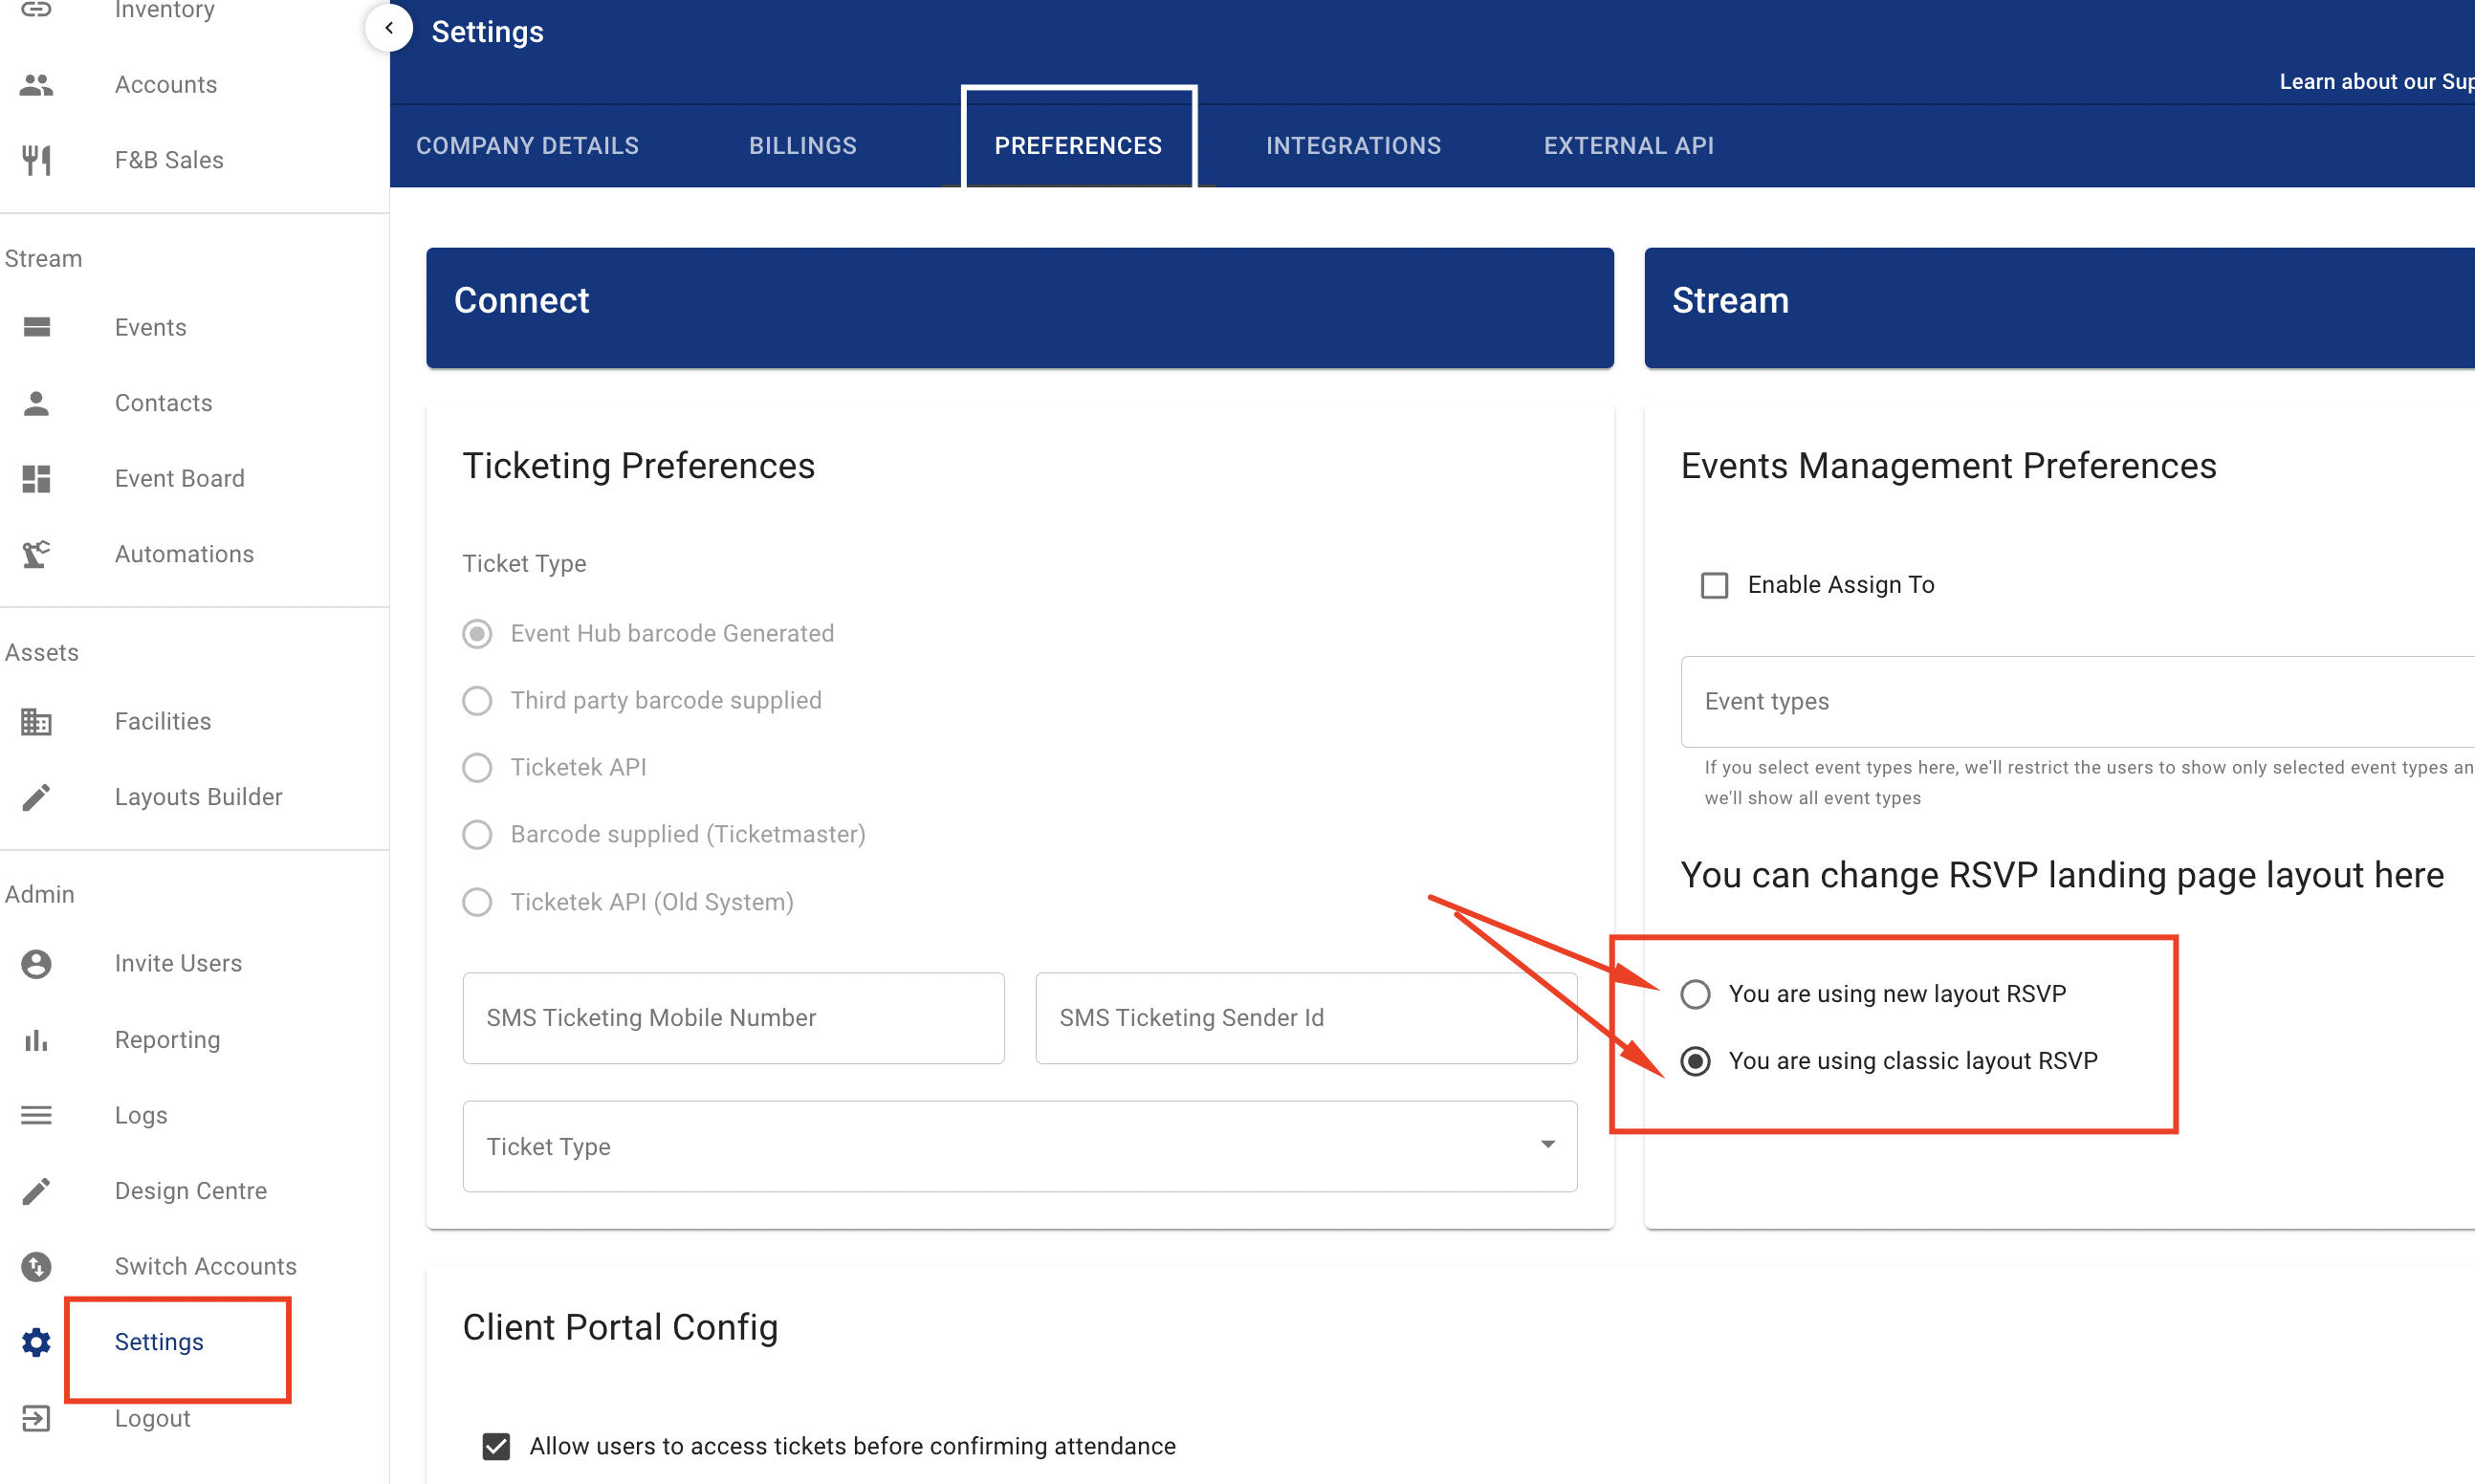
Task: Click the Automations robot arm icon
Action: tap(36, 554)
